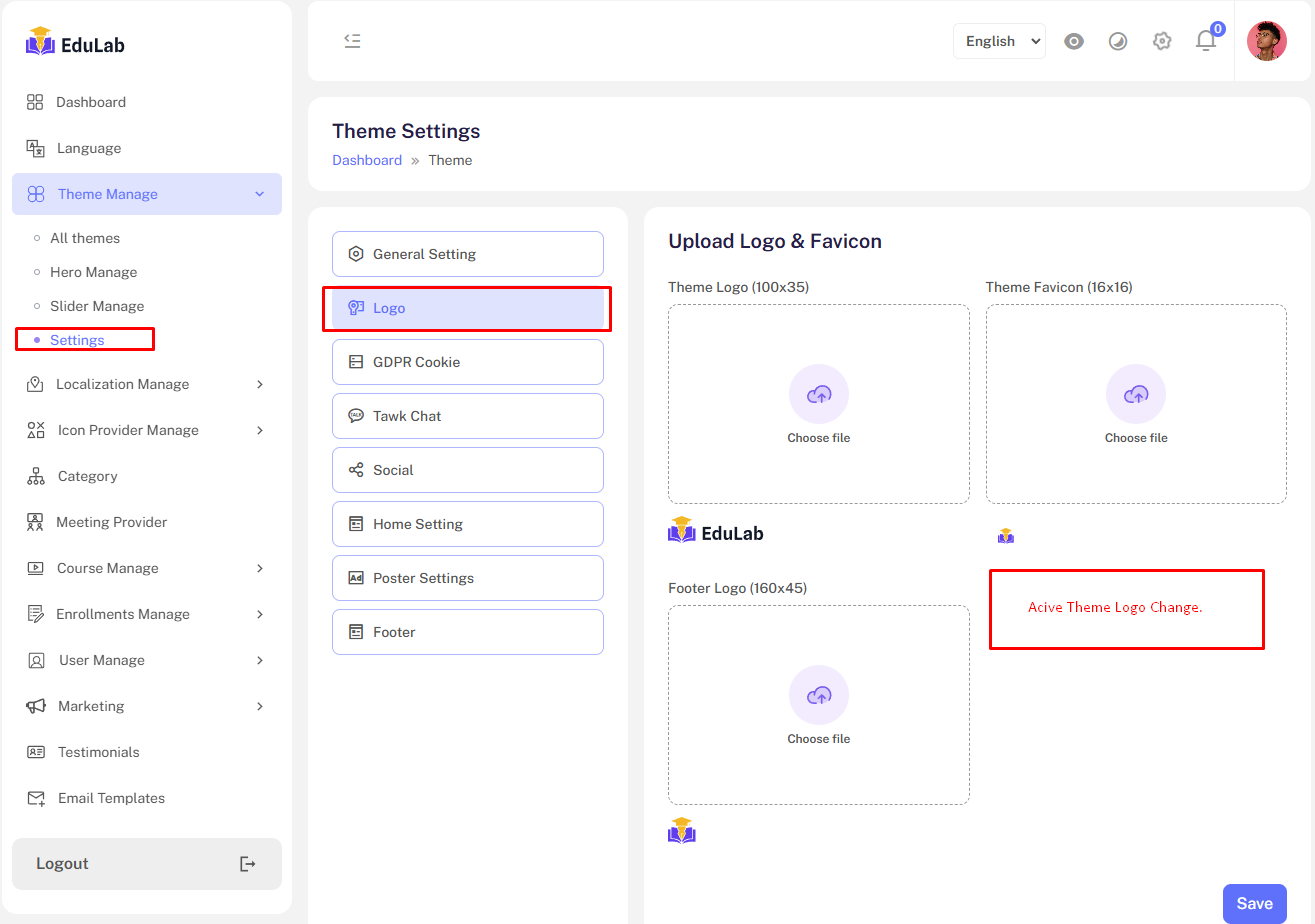
Task: Click the Logout button in sidebar
Action: (x=146, y=864)
